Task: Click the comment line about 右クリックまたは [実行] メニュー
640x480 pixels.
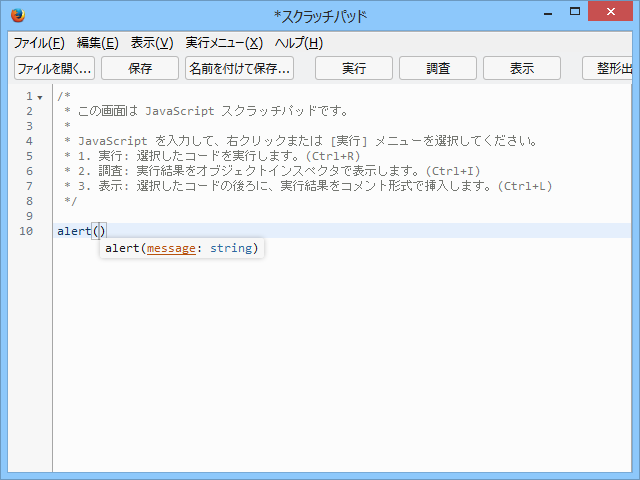Action: point(300,141)
